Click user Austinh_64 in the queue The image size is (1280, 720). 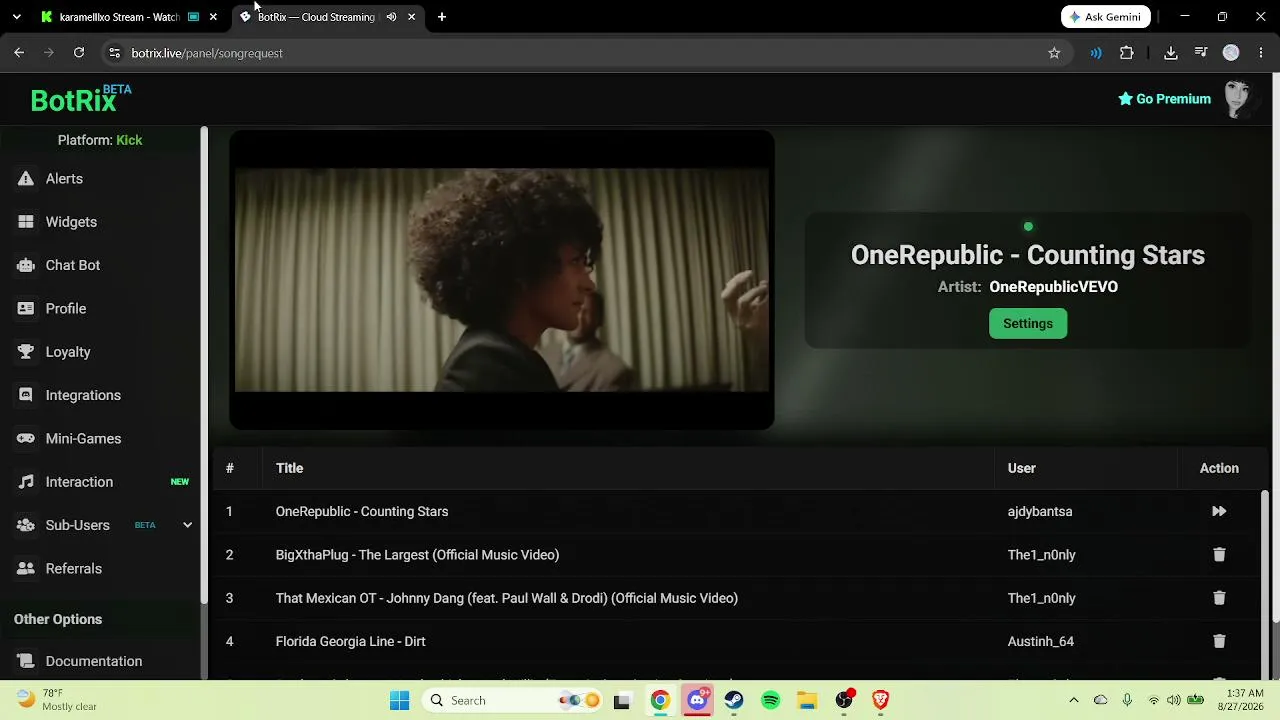pyautogui.click(x=1041, y=641)
